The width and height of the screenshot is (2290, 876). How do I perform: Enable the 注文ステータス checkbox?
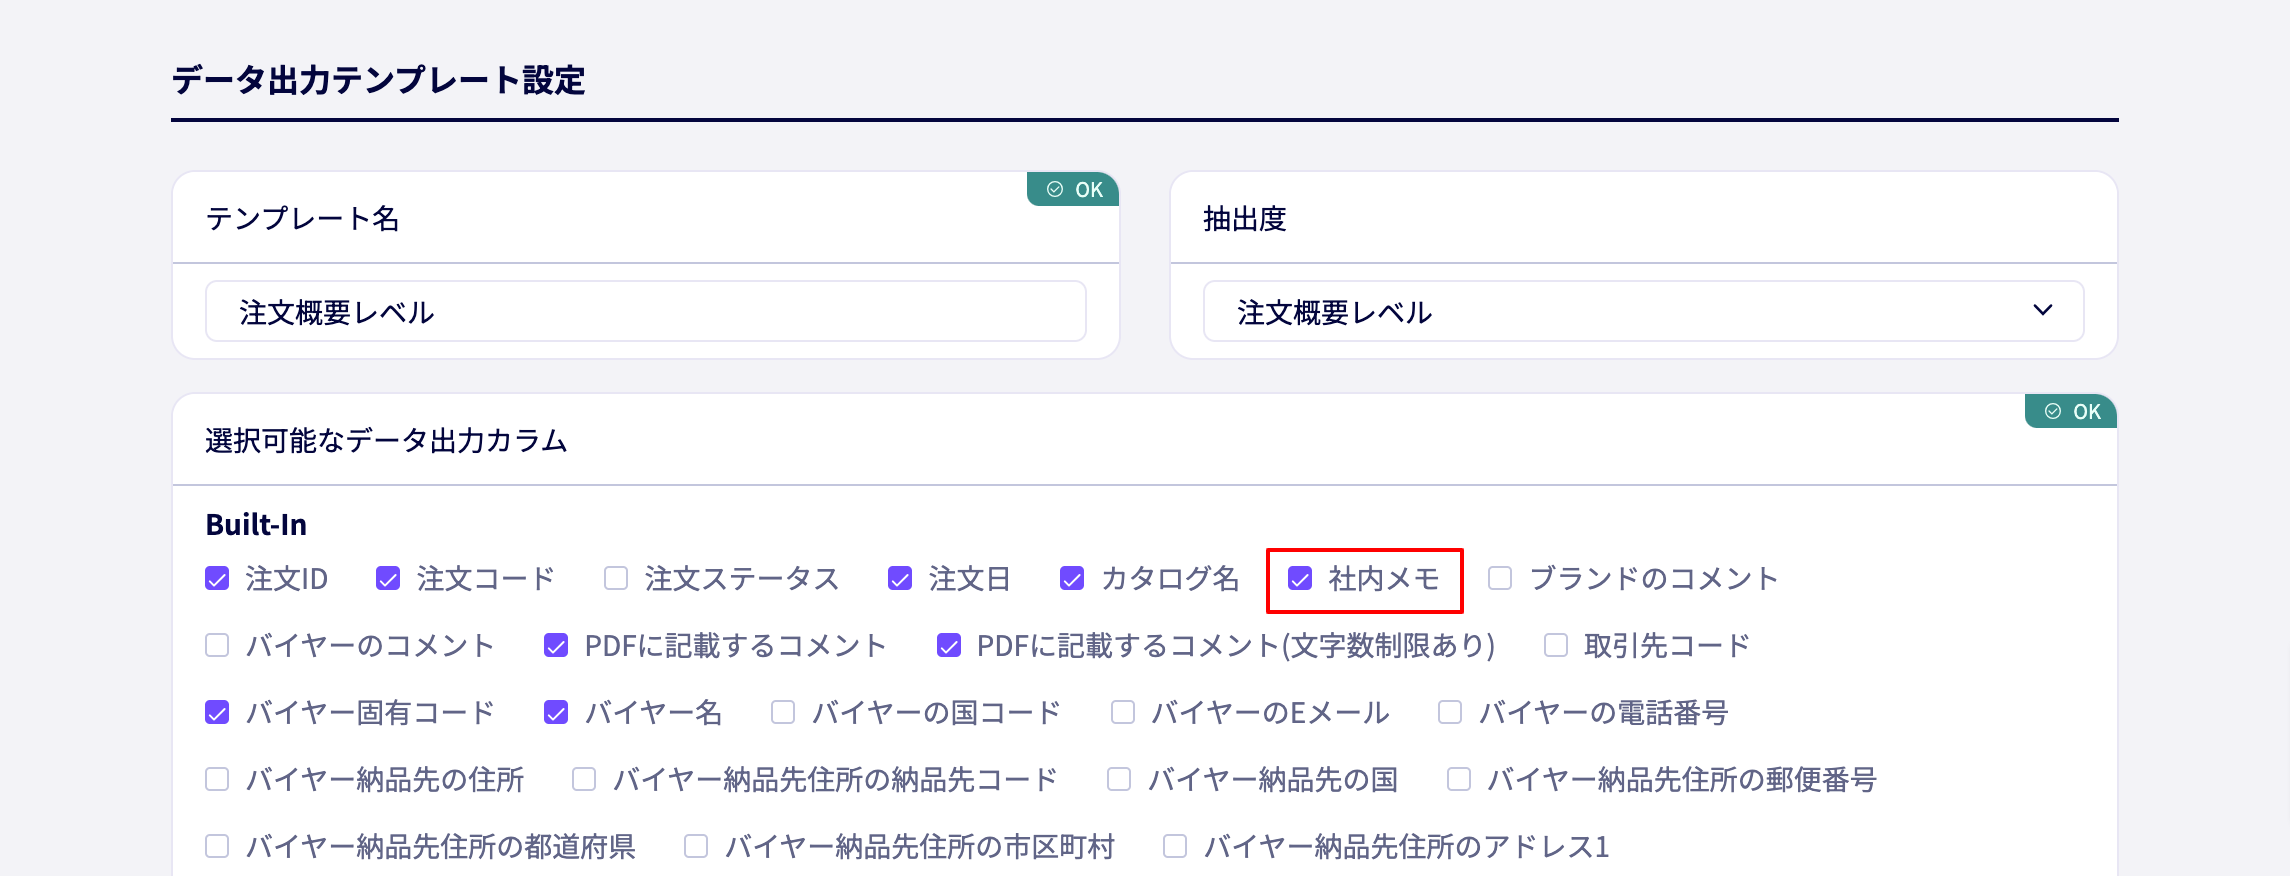pyautogui.click(x=616, y=579)
